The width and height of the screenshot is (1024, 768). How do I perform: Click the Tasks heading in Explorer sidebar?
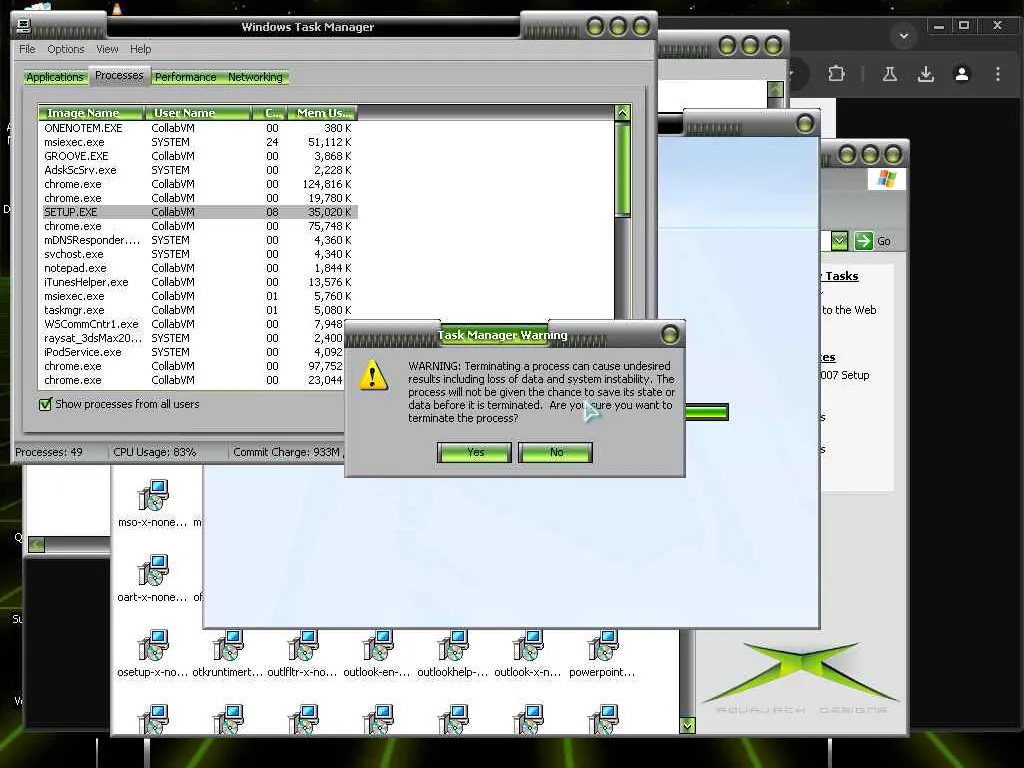(x=841, y=276)
